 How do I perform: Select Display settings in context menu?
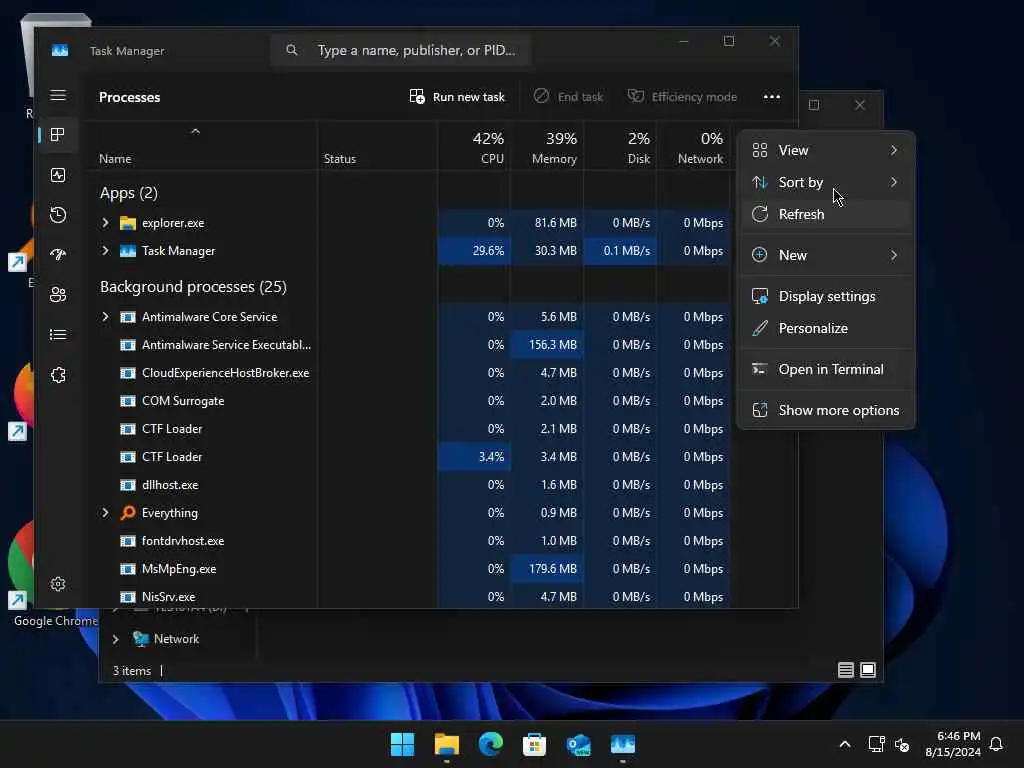(x=825, y=296)
